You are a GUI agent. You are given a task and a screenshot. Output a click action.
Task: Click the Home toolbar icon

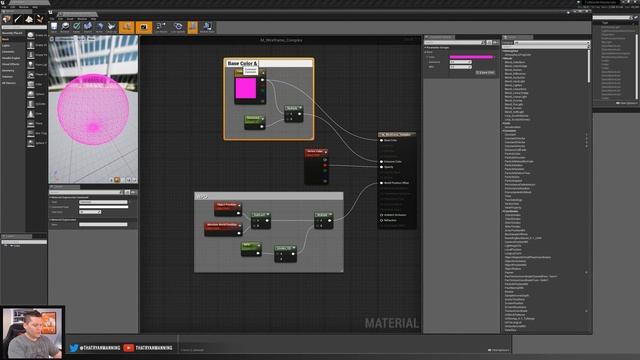pos(99,27)
